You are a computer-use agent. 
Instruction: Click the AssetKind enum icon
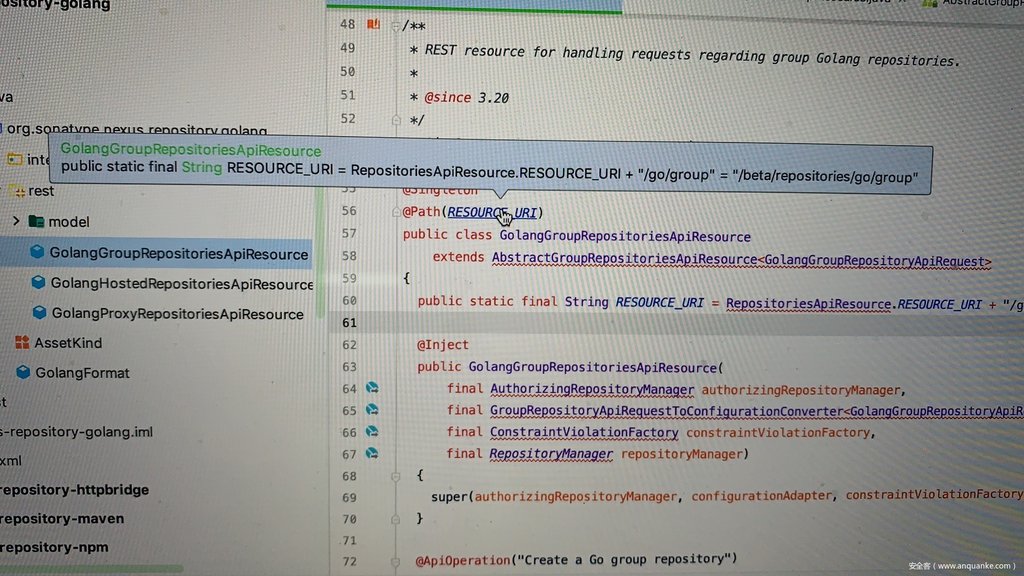pos(22,342)
